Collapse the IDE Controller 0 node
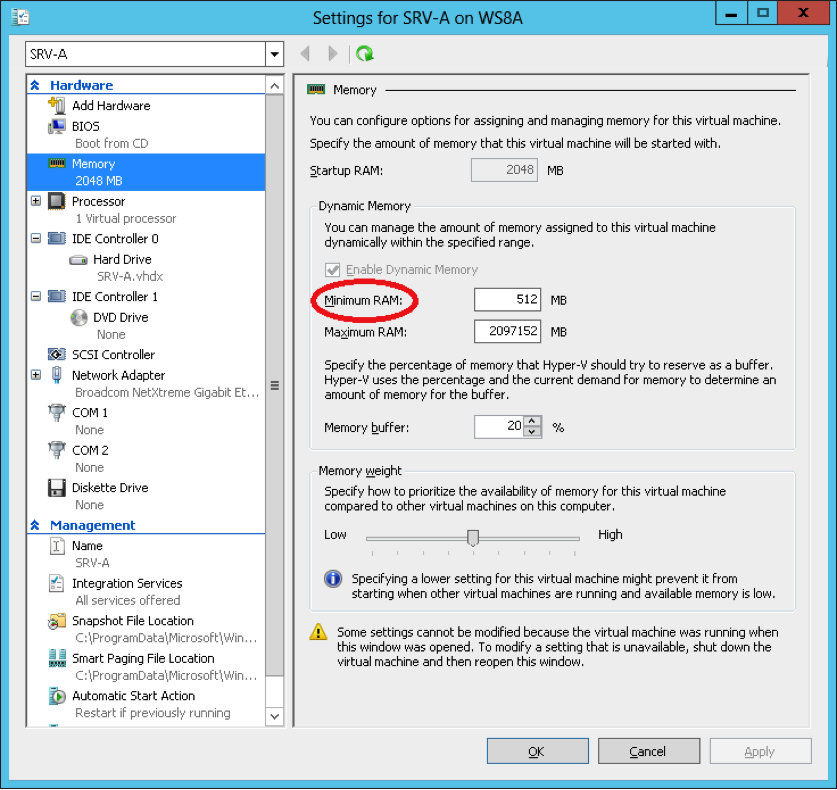837x790 pixels. tap(35, 238)
